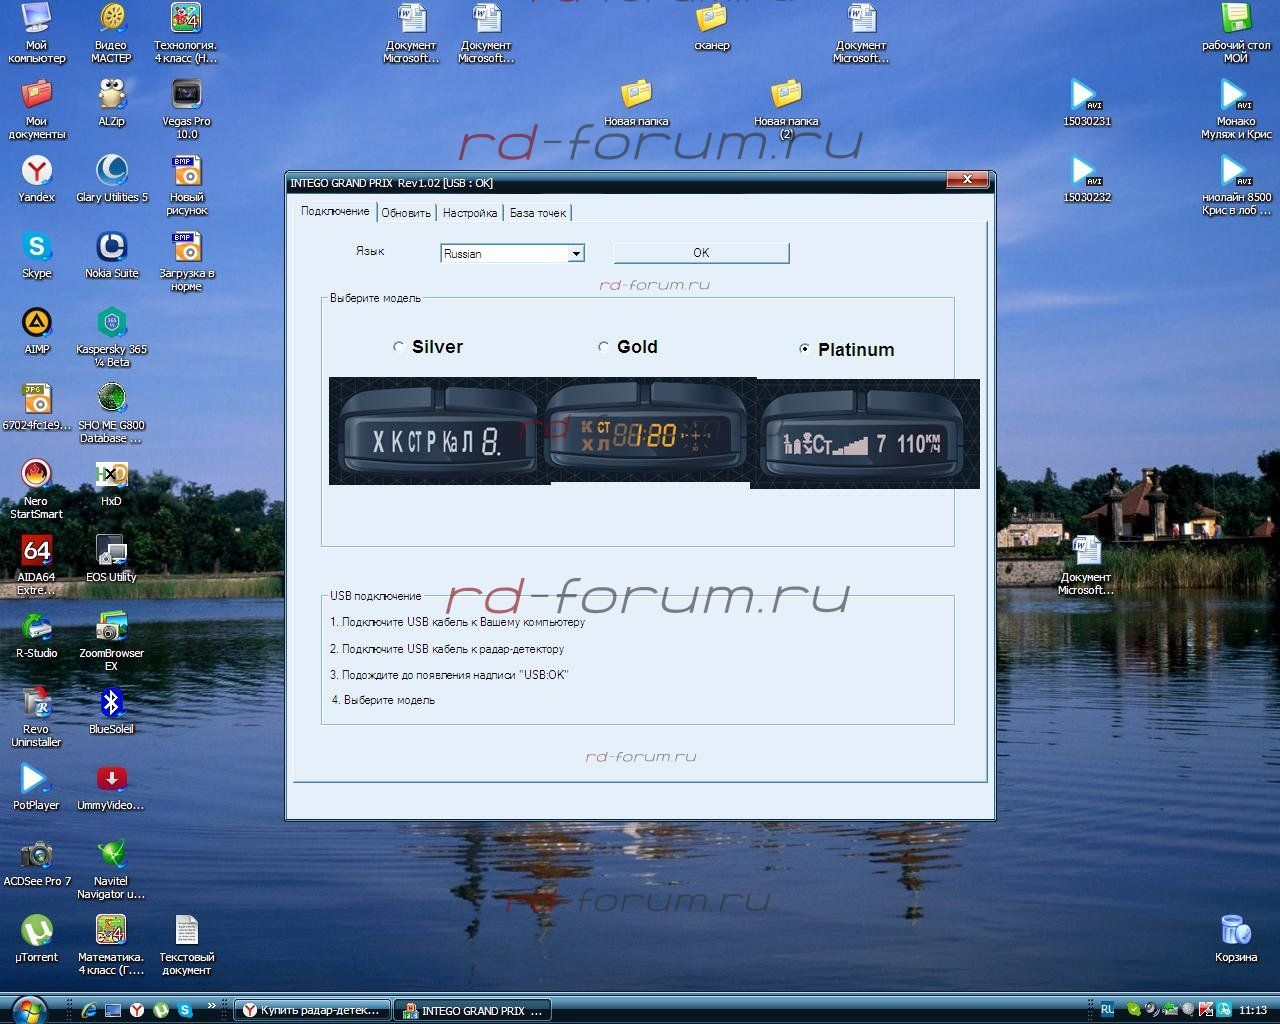Open the Настройка tab
Screen dimensions: 1280x1024
470,213
